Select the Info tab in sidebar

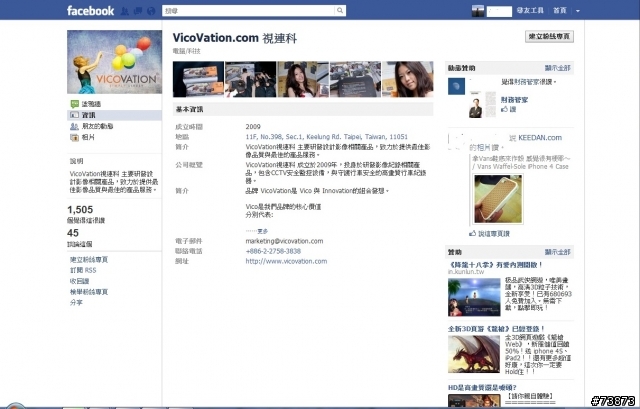coord(114,115)
